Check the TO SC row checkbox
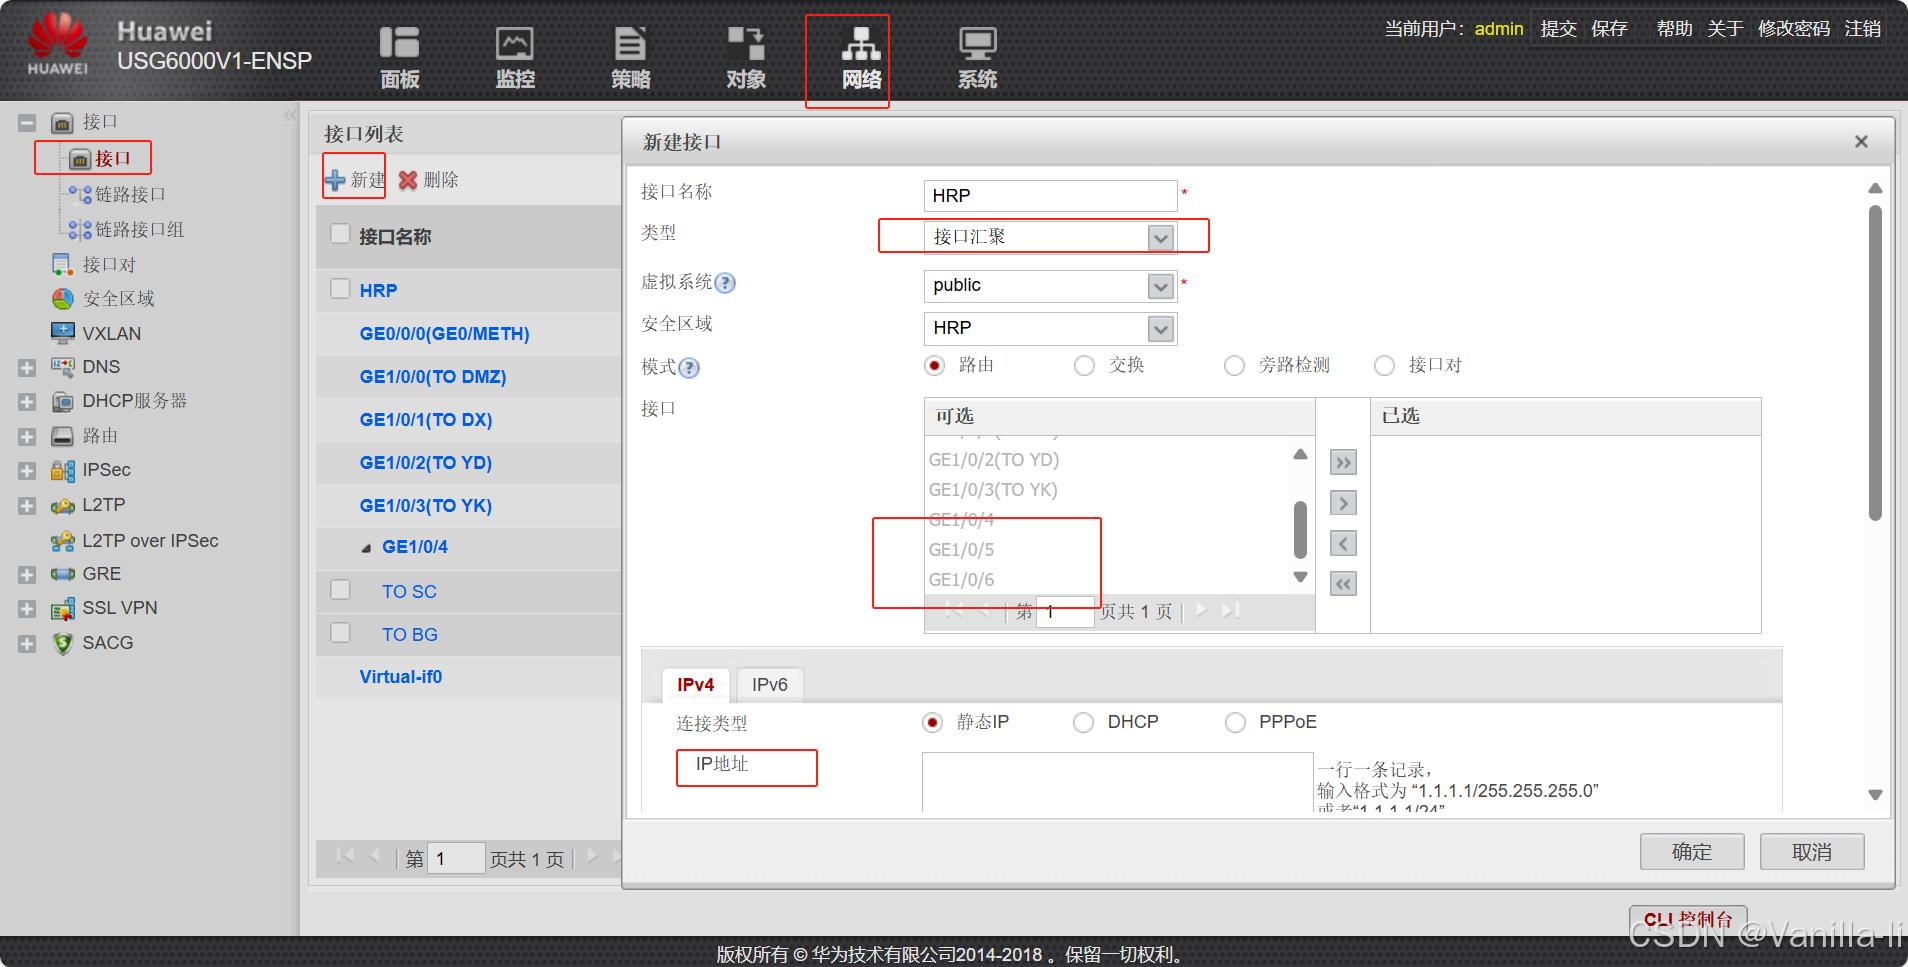This screenshot has width=1908, height=967. tap(340, 589)
